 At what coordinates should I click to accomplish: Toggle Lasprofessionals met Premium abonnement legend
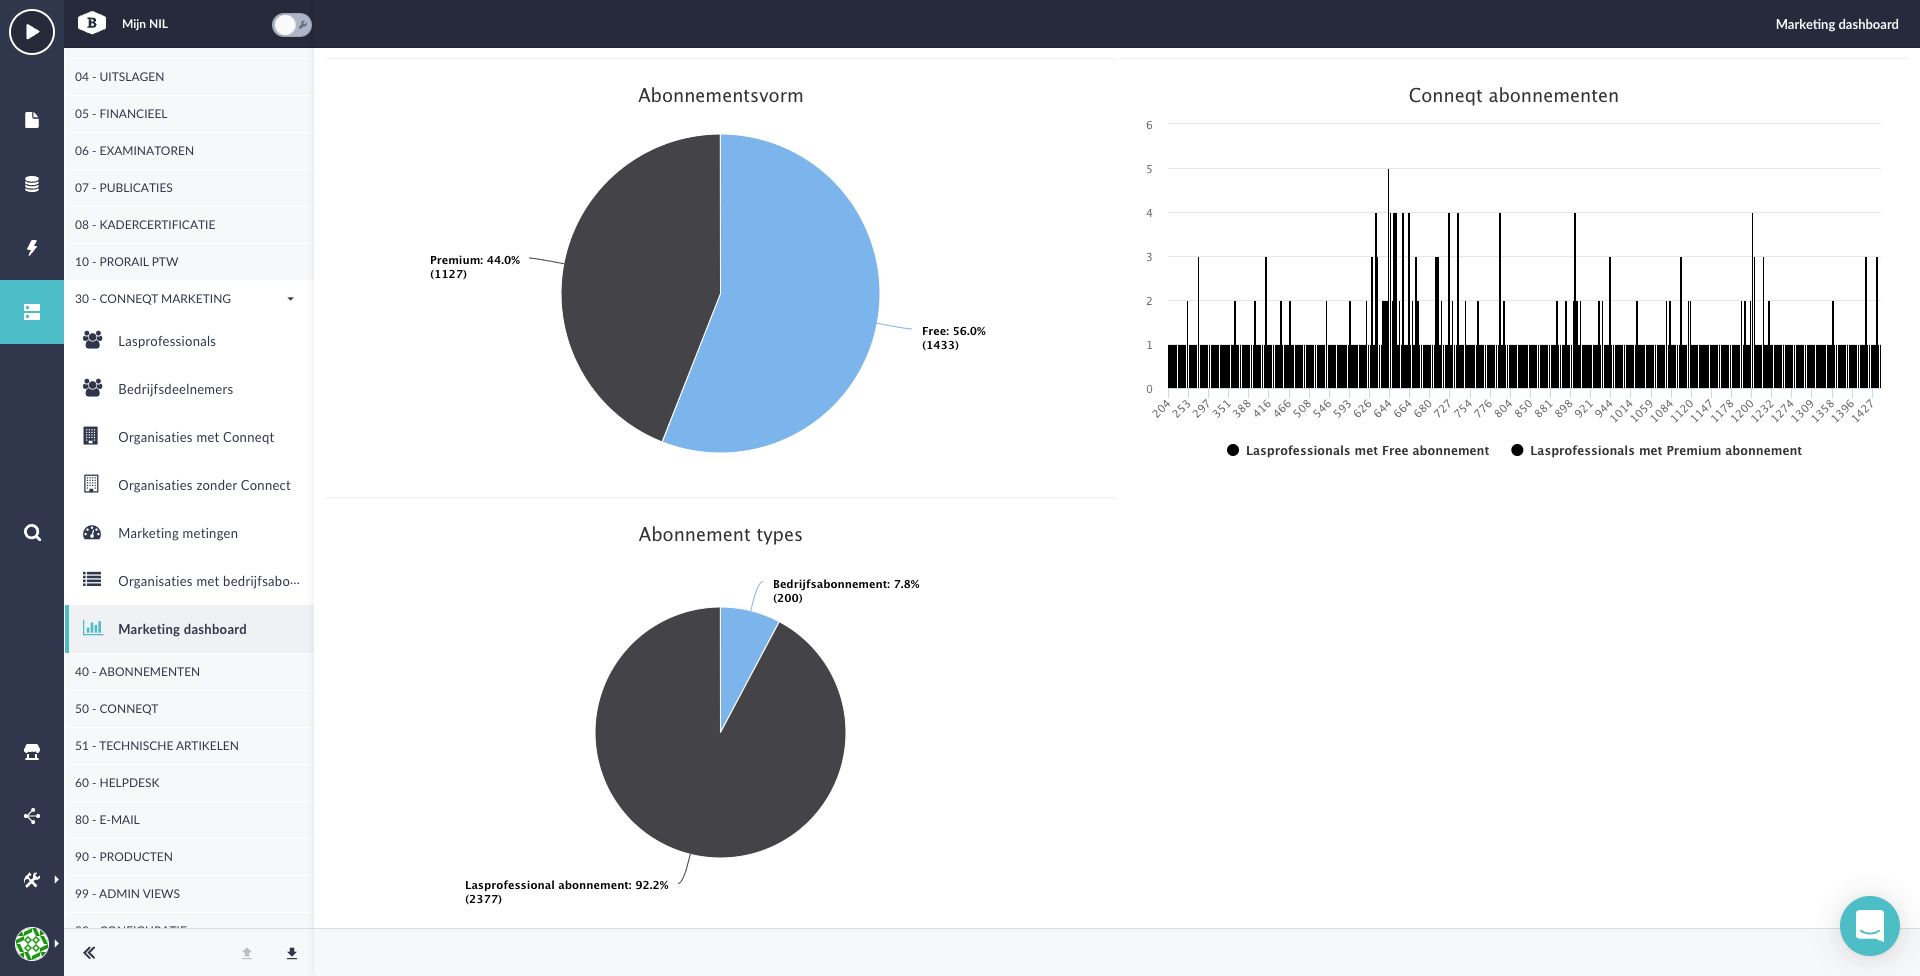click(x=1656, y=451)
